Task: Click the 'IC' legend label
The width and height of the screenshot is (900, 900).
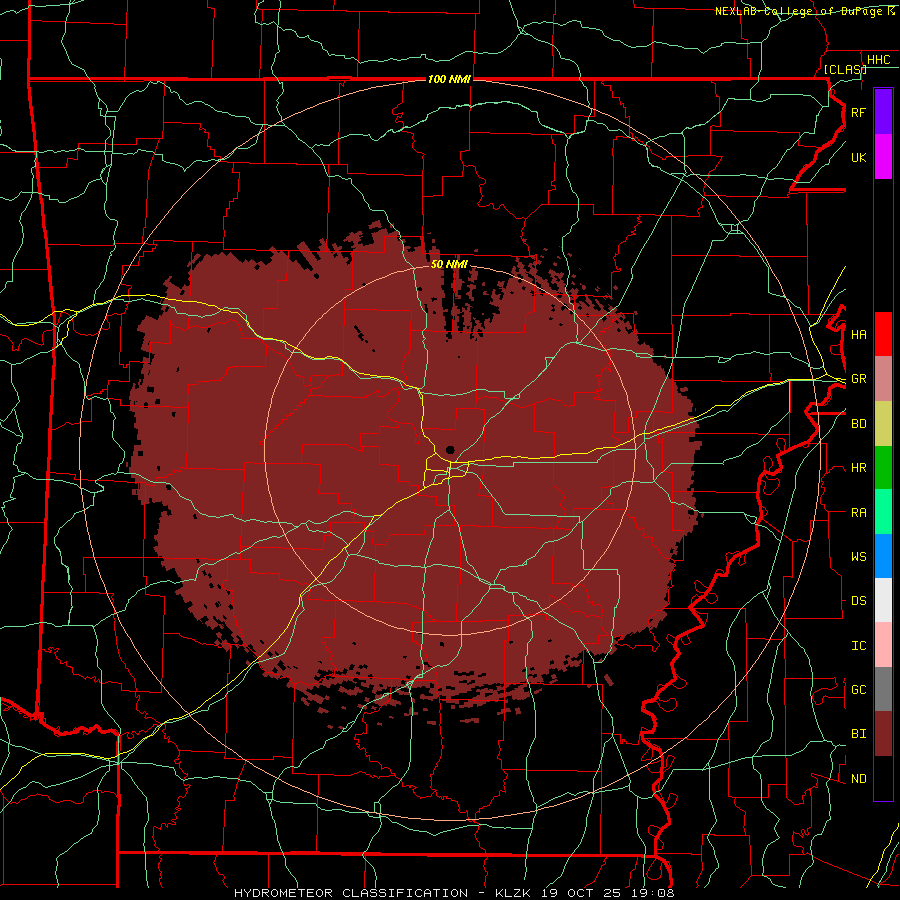Action: (x=858, y=646)
